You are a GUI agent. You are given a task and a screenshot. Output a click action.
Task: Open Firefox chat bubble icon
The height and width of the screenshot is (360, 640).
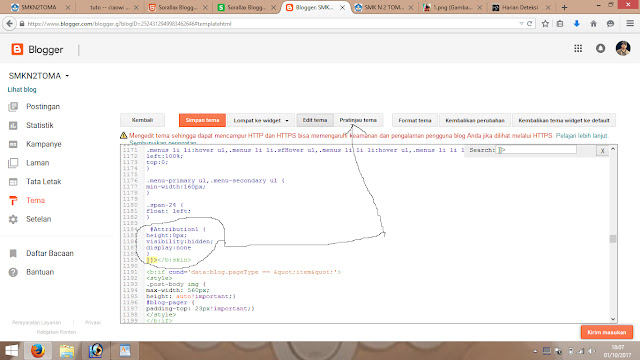coord(610,24)
